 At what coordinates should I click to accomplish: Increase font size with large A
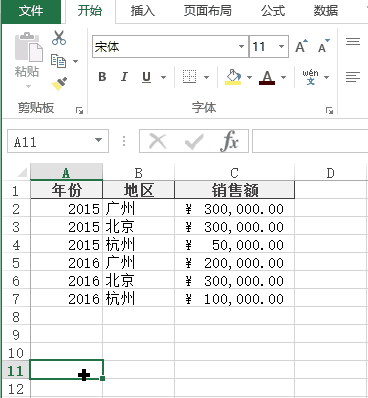[301, 47]
